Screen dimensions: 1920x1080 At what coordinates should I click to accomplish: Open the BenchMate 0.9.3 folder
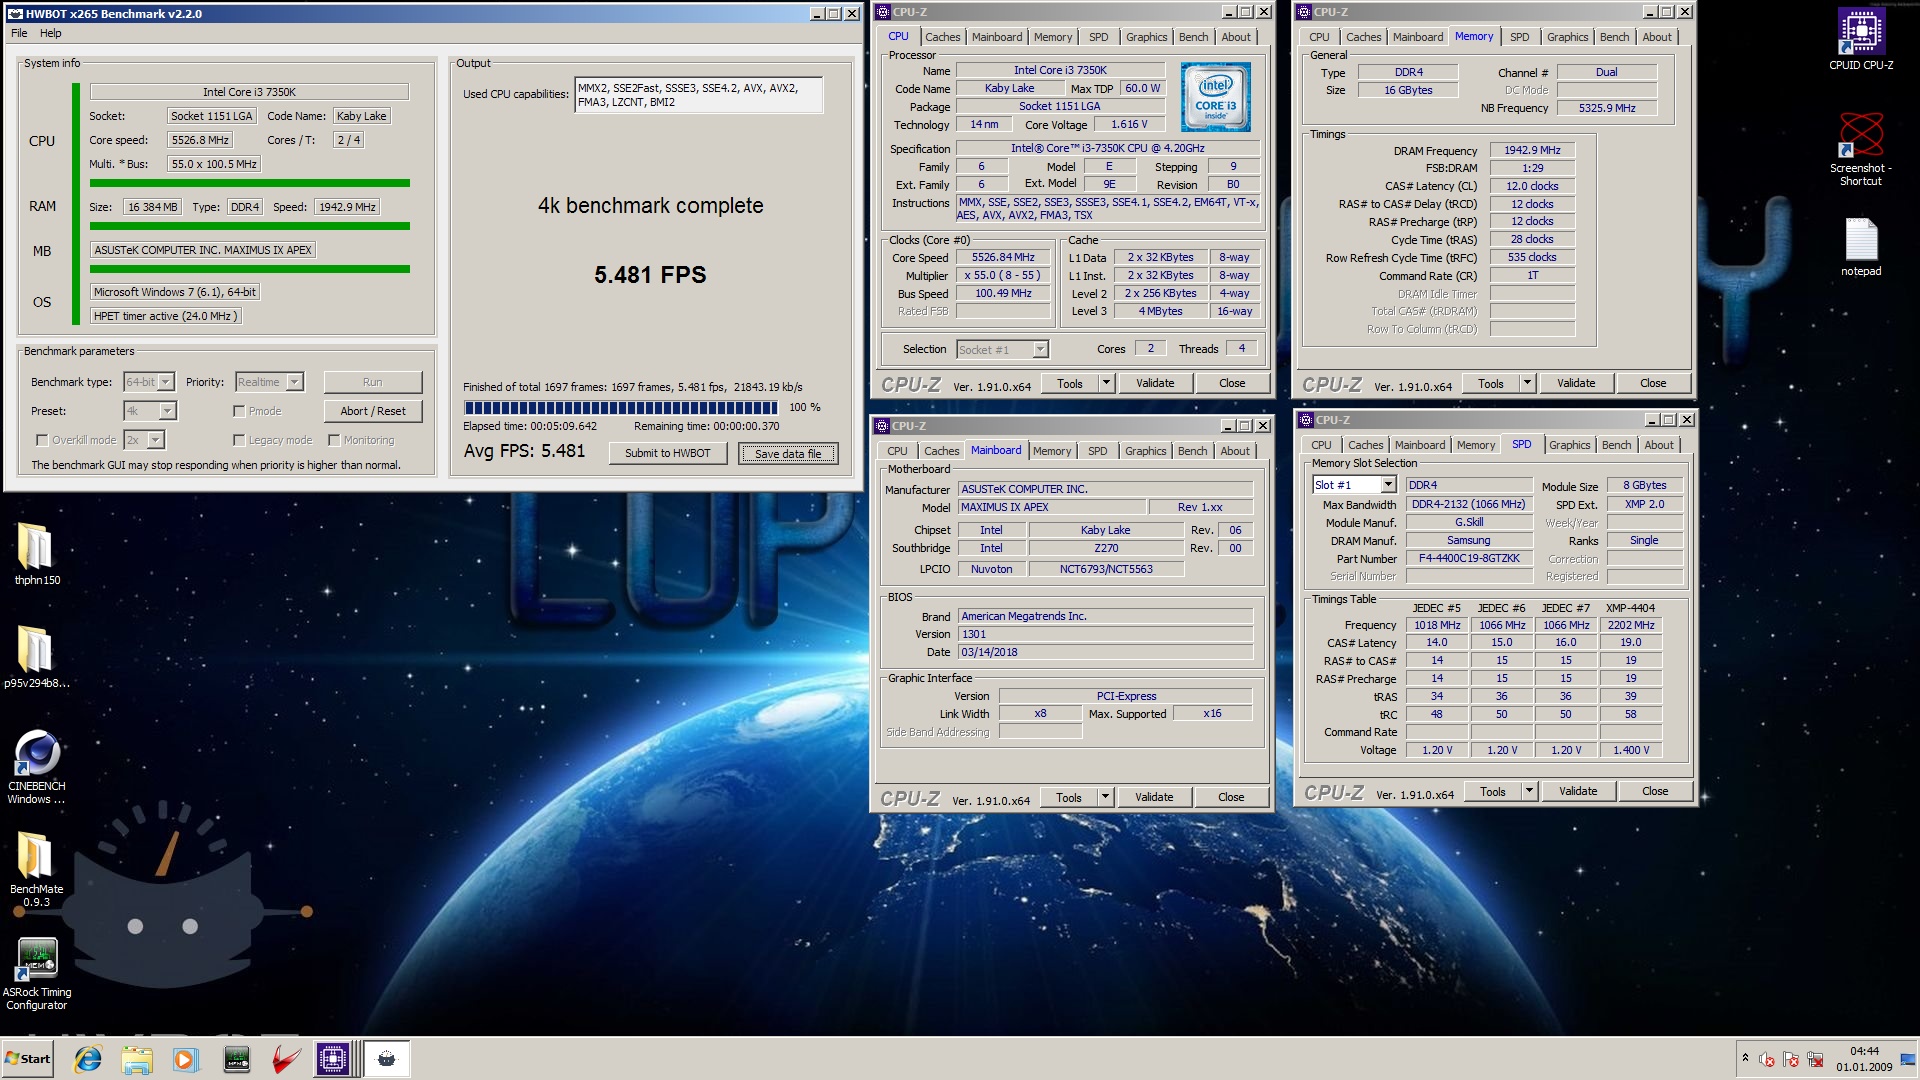(37, 869)
